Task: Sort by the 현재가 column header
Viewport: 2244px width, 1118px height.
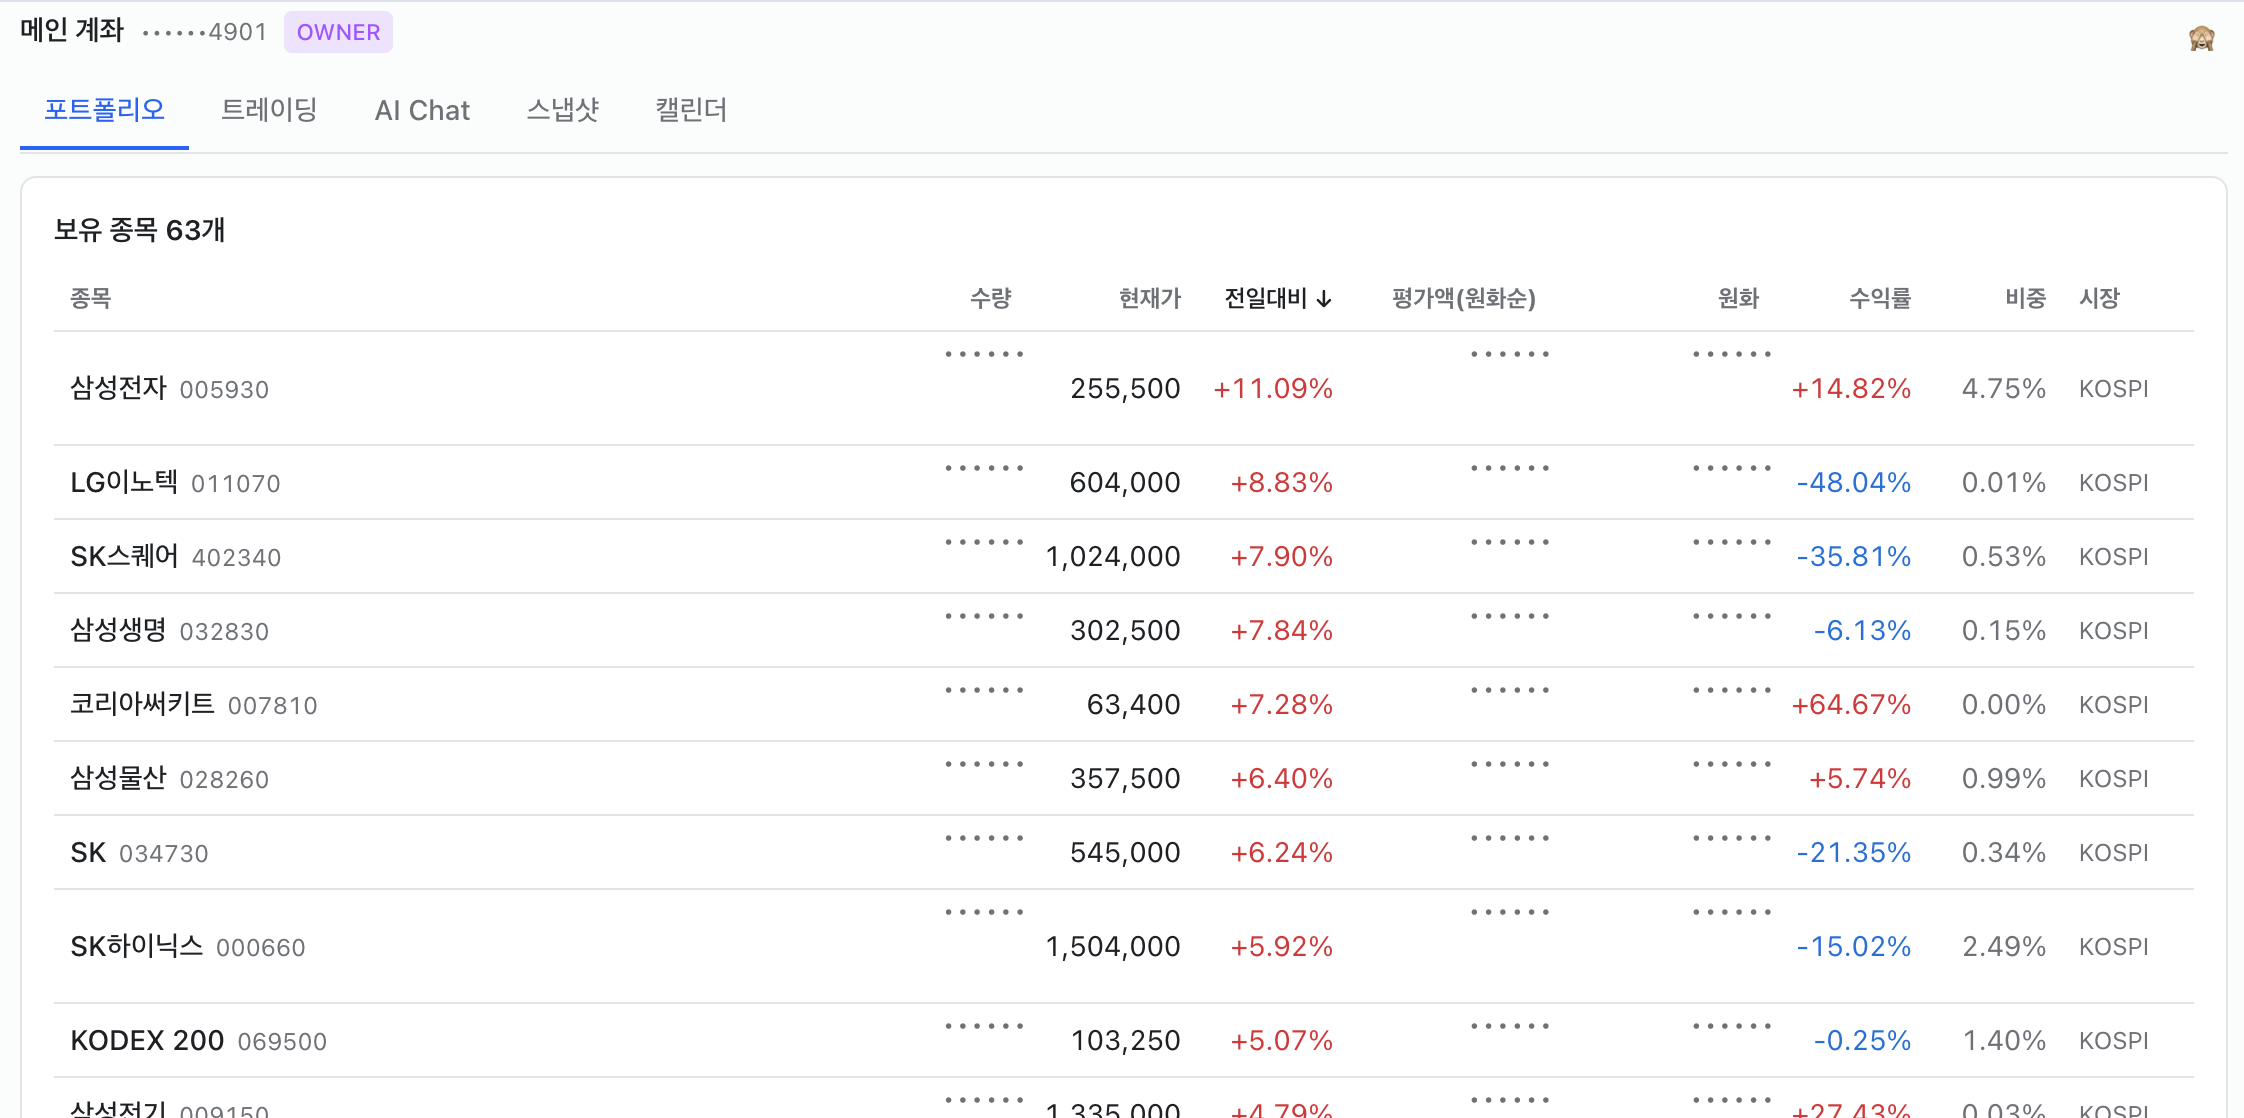Action: click(x=1149, y=298)
